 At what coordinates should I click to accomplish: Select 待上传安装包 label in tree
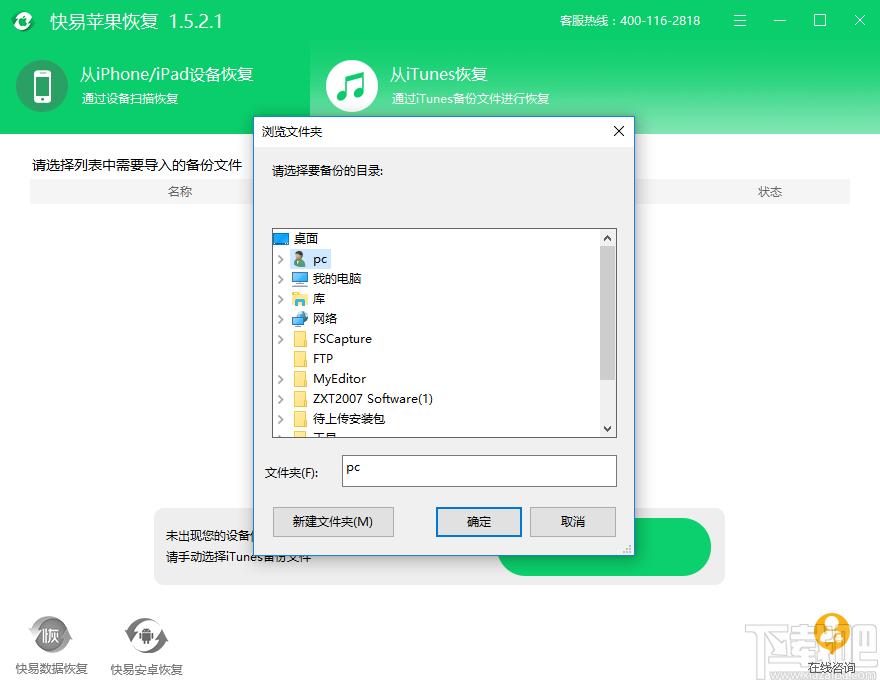pos(349,419)
